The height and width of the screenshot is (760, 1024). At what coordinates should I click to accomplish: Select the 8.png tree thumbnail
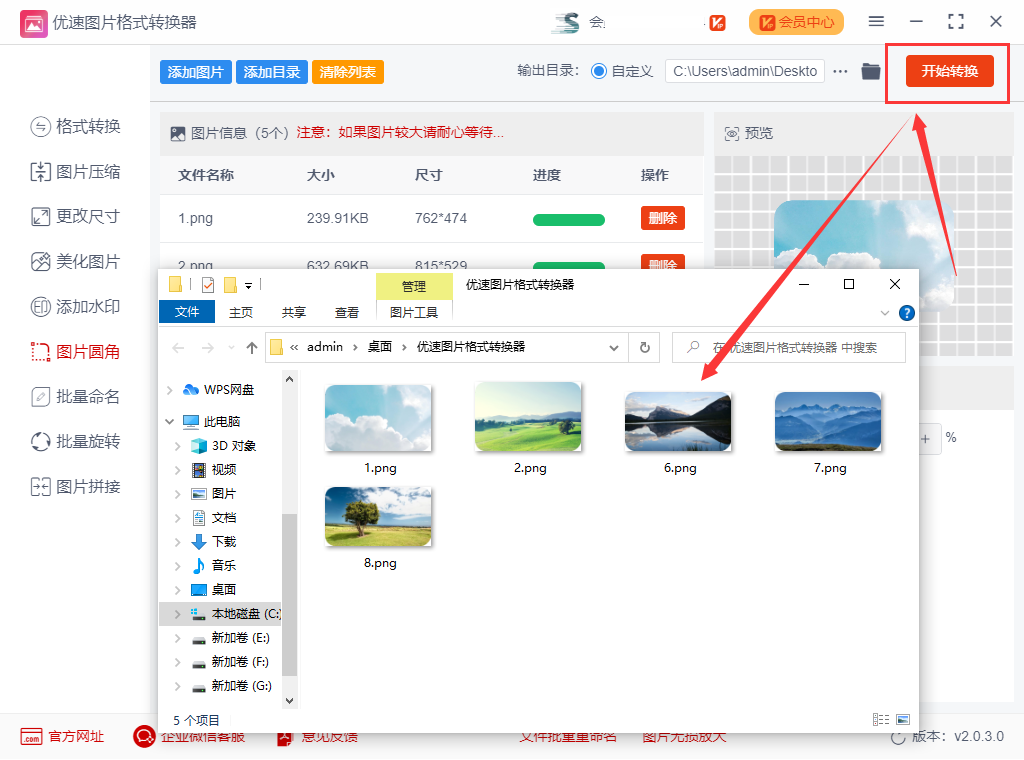378,516
